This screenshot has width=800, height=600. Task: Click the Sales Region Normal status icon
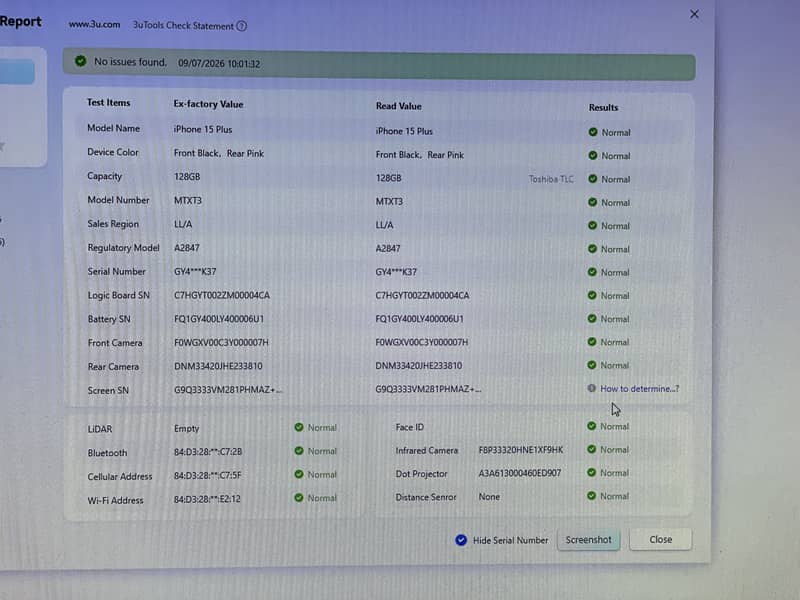click(x=592, y=226)
